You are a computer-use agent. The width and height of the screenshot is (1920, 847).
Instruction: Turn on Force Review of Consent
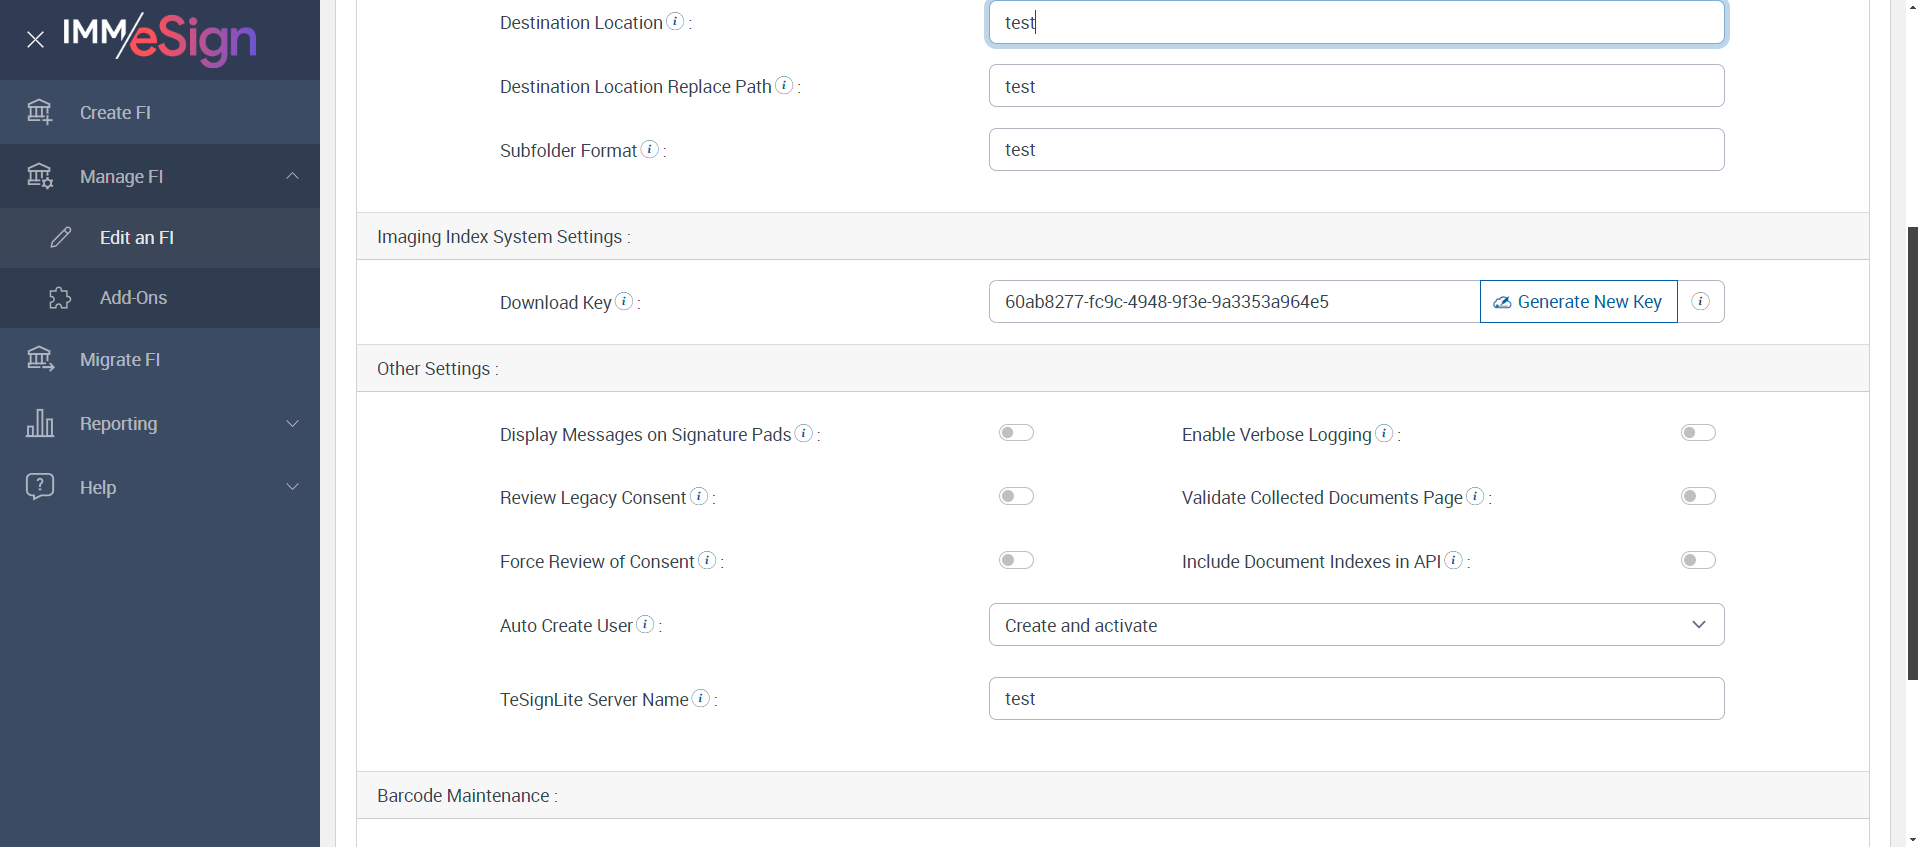click(x=1016, y=560)
